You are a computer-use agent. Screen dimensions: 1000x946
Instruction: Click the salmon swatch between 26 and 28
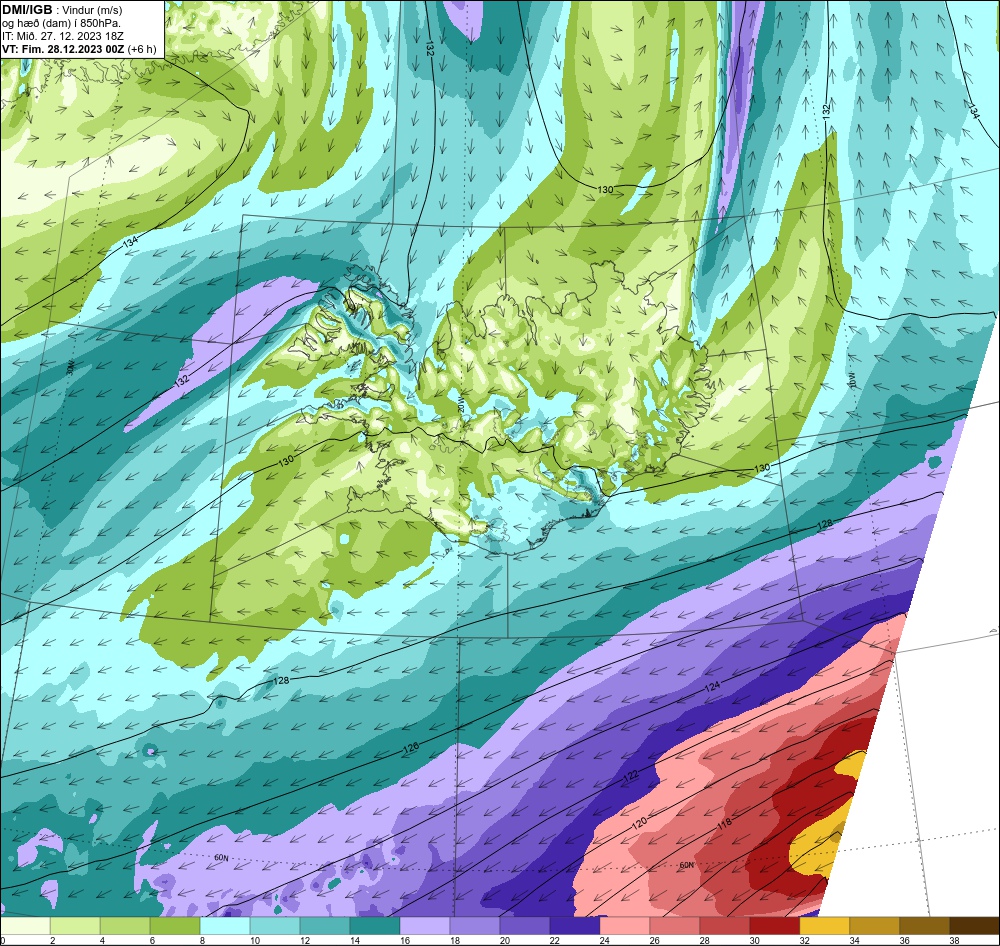coord(674,926)
